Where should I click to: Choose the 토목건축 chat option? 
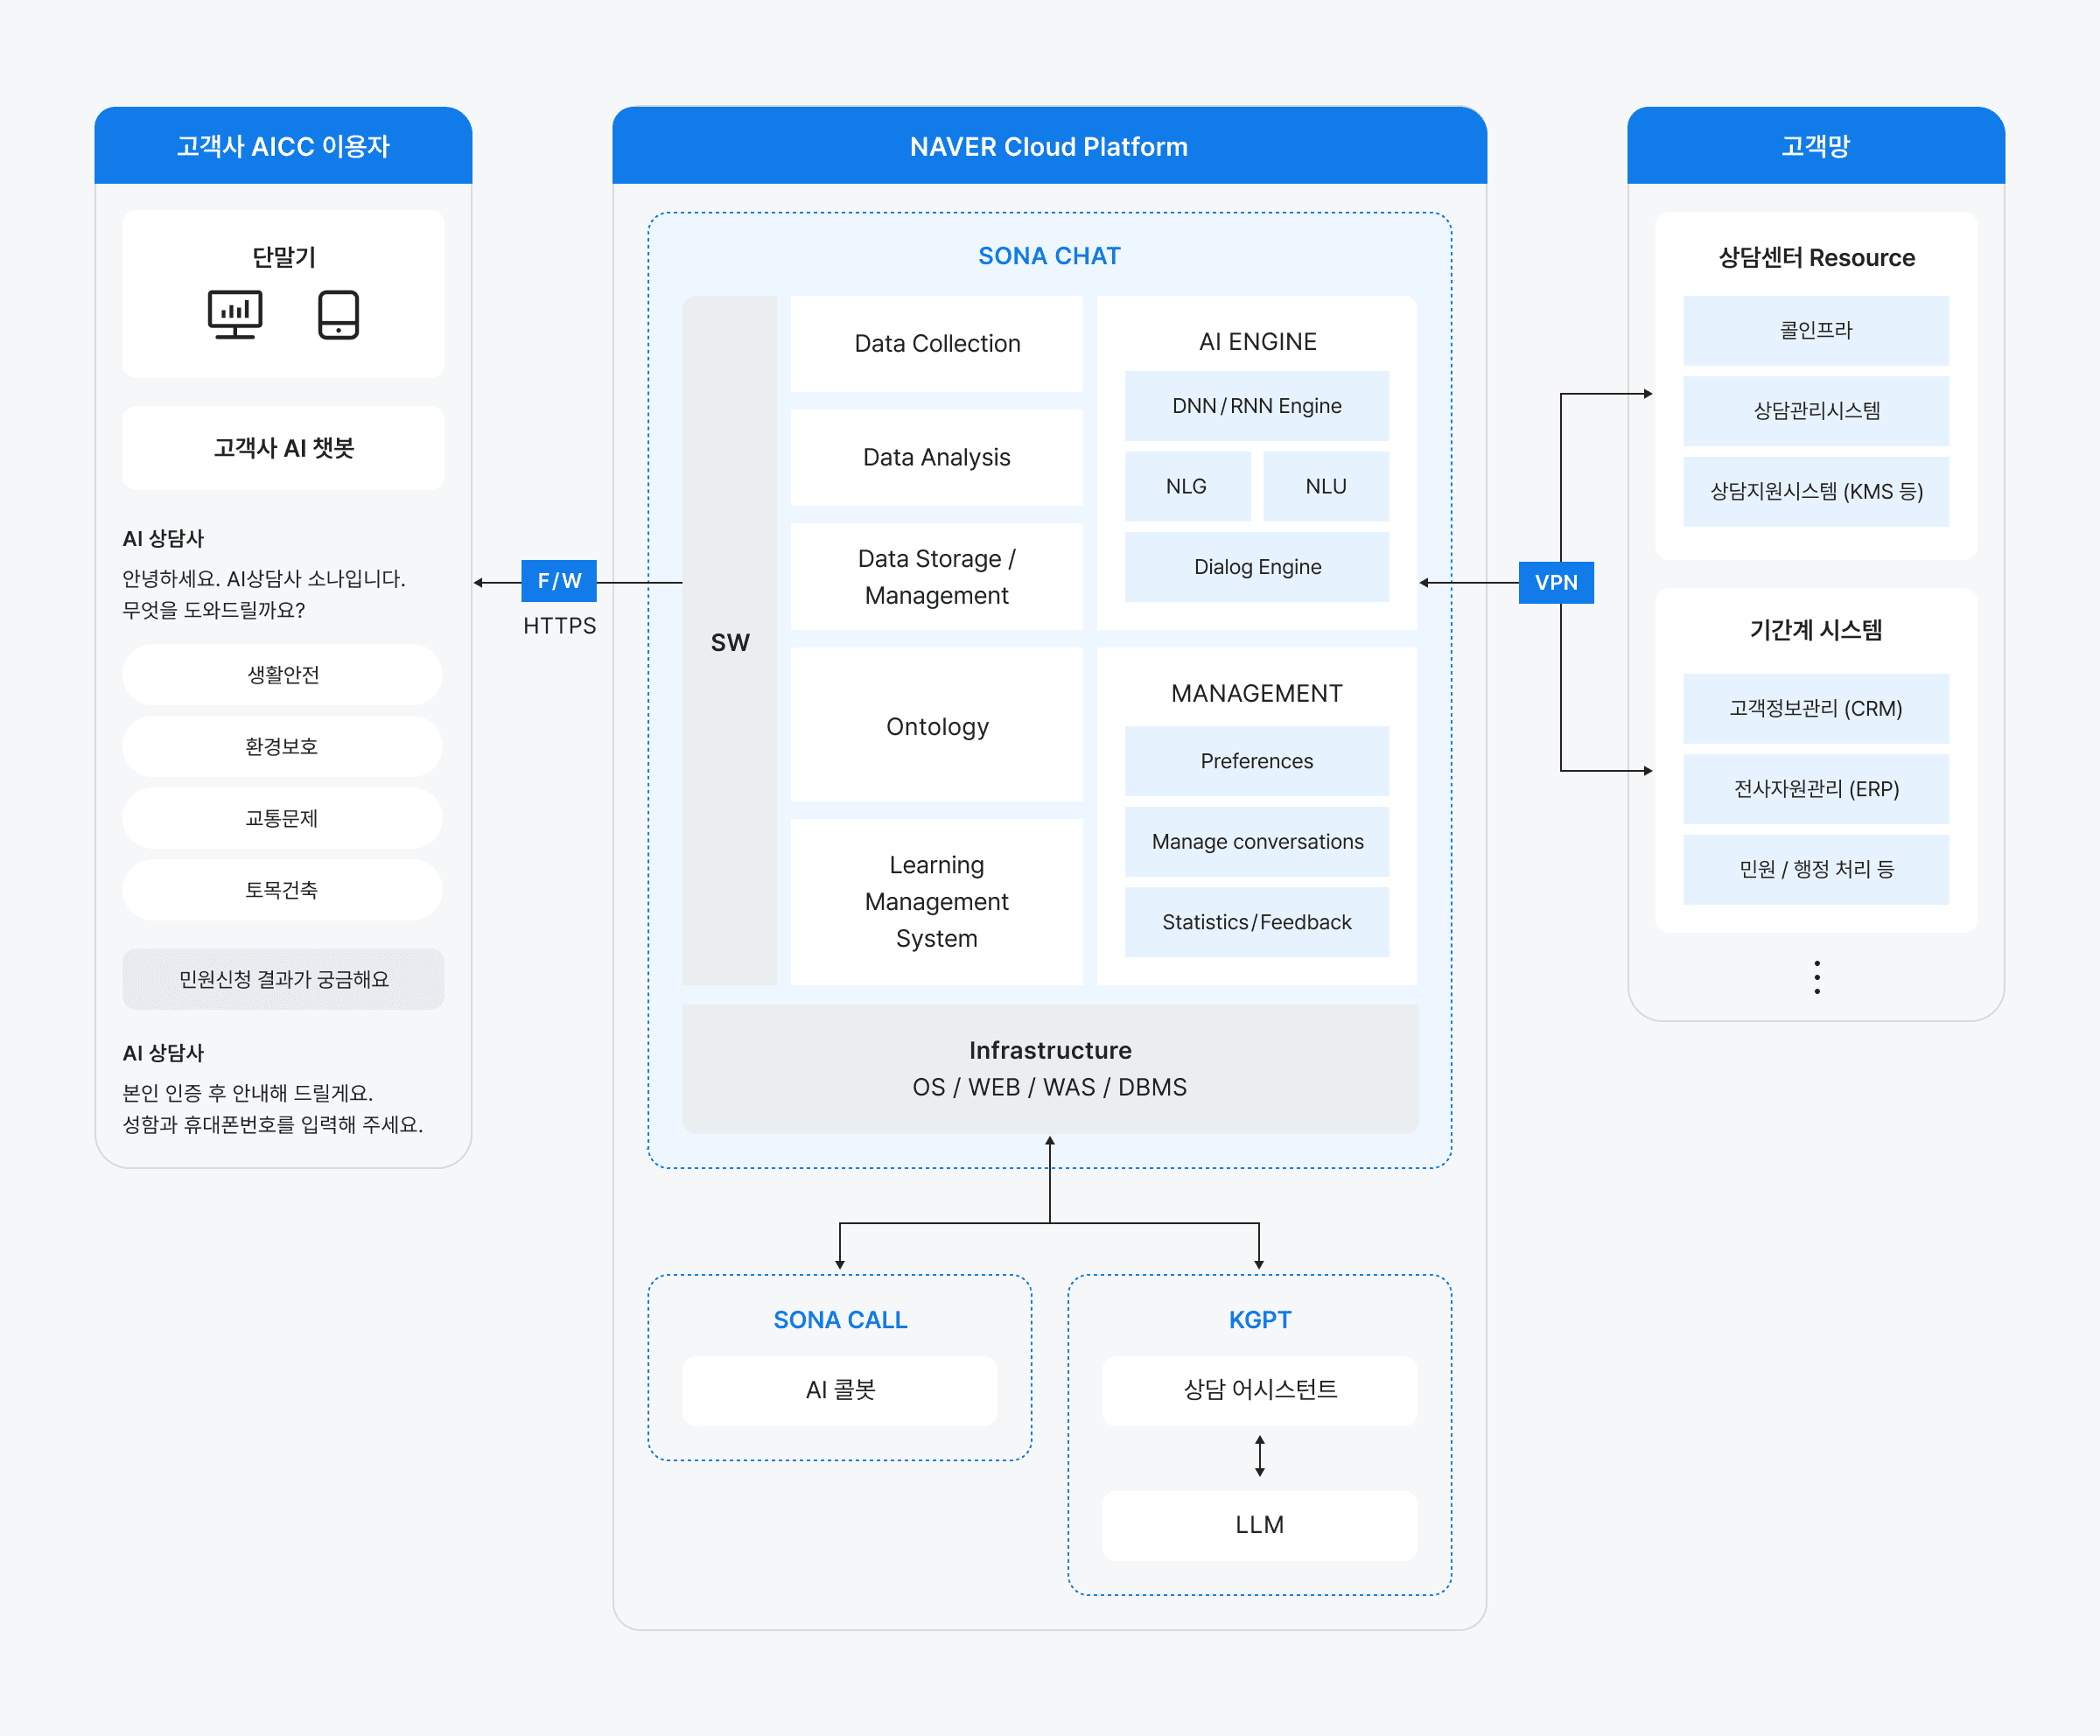pos(283,890)
